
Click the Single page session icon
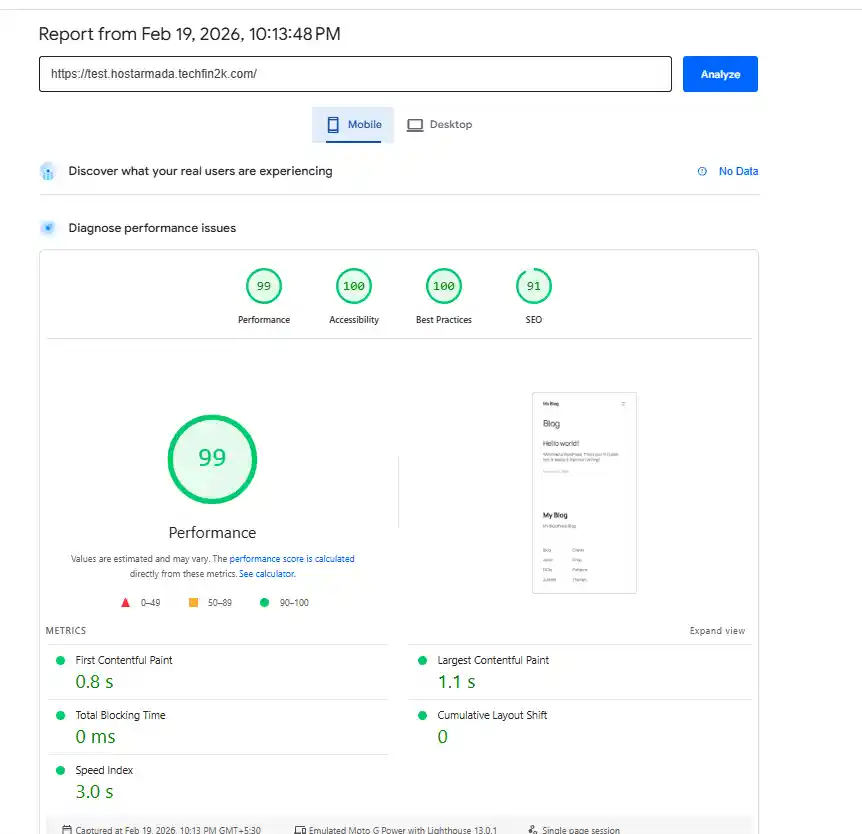pyautogui.click(x=533, y=830)
